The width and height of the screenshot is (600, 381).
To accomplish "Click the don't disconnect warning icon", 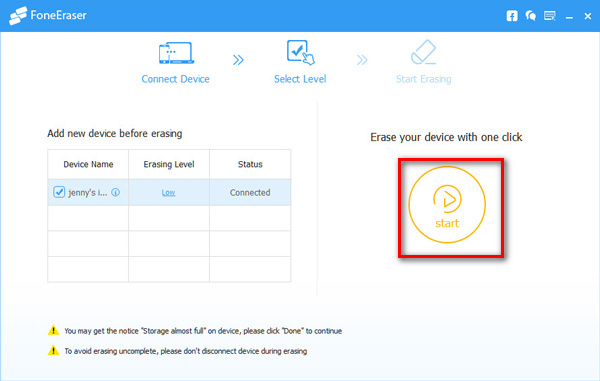I will click(x=53, y=350).
